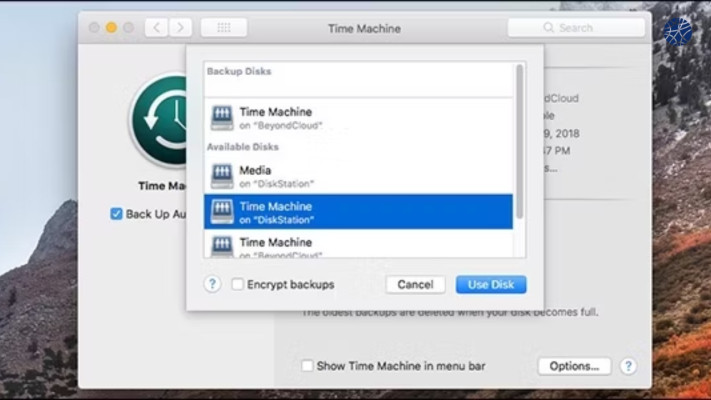Click drive icon in highlighted DiskStation row
This screenshot has width=711, height=400.
[x=222, y=212]
